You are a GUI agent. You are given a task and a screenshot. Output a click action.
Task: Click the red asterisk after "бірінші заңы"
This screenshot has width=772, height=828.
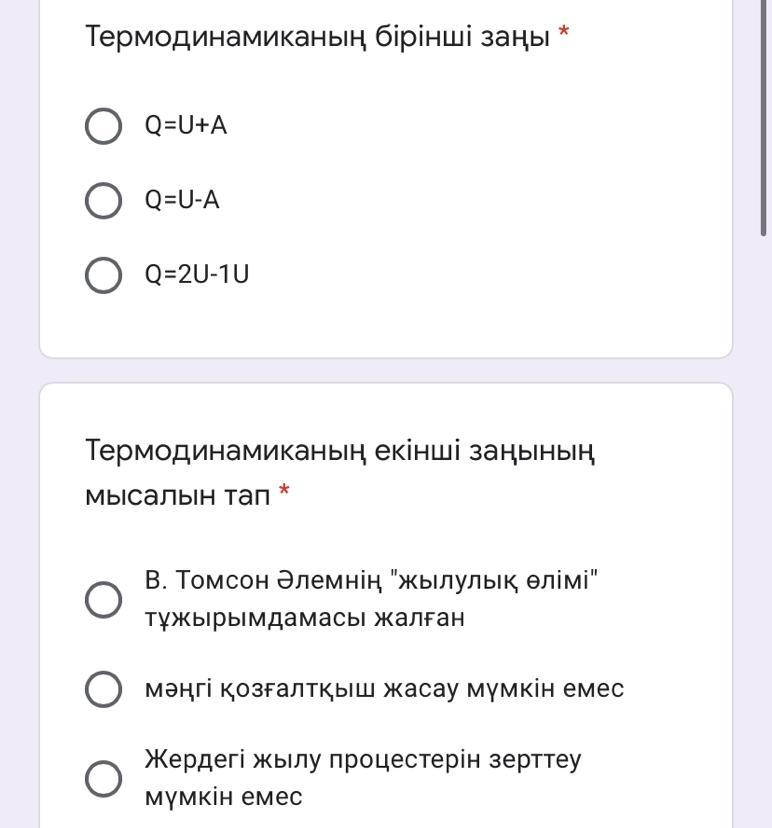pyautogui.click(x=564, y=35)
